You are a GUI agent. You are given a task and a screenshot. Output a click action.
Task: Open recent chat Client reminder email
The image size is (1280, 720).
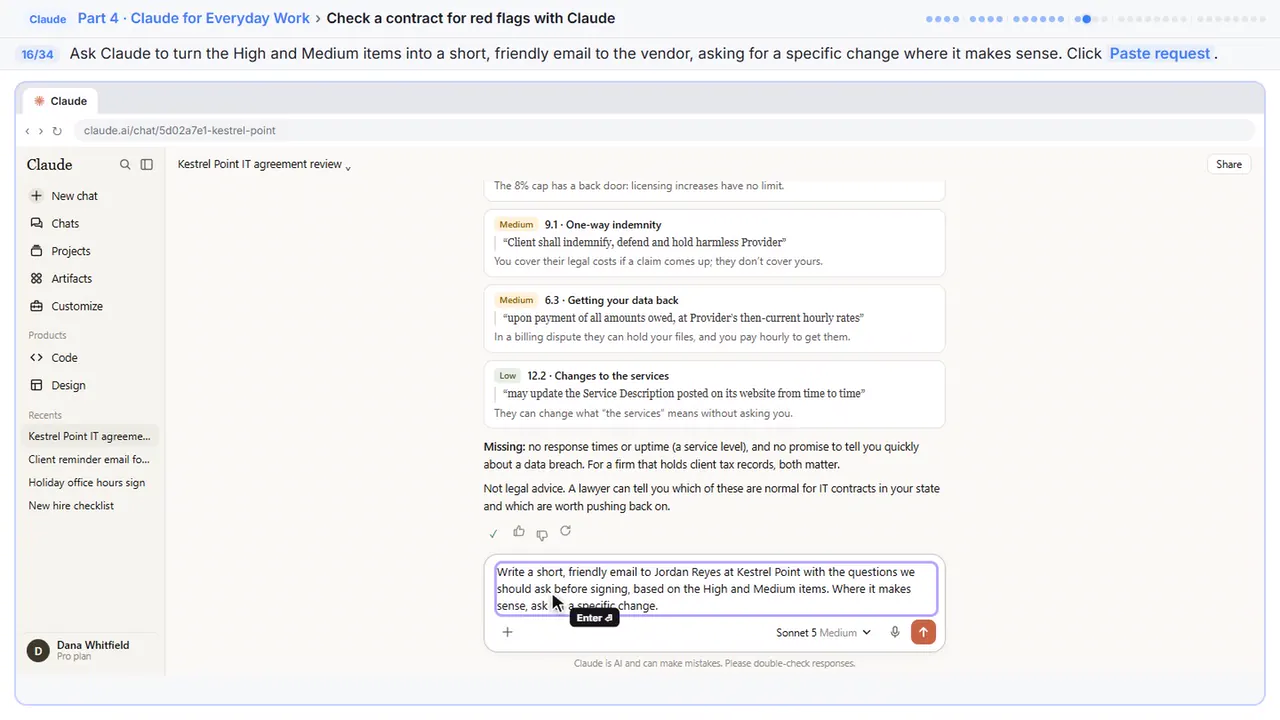pos(90,459)
